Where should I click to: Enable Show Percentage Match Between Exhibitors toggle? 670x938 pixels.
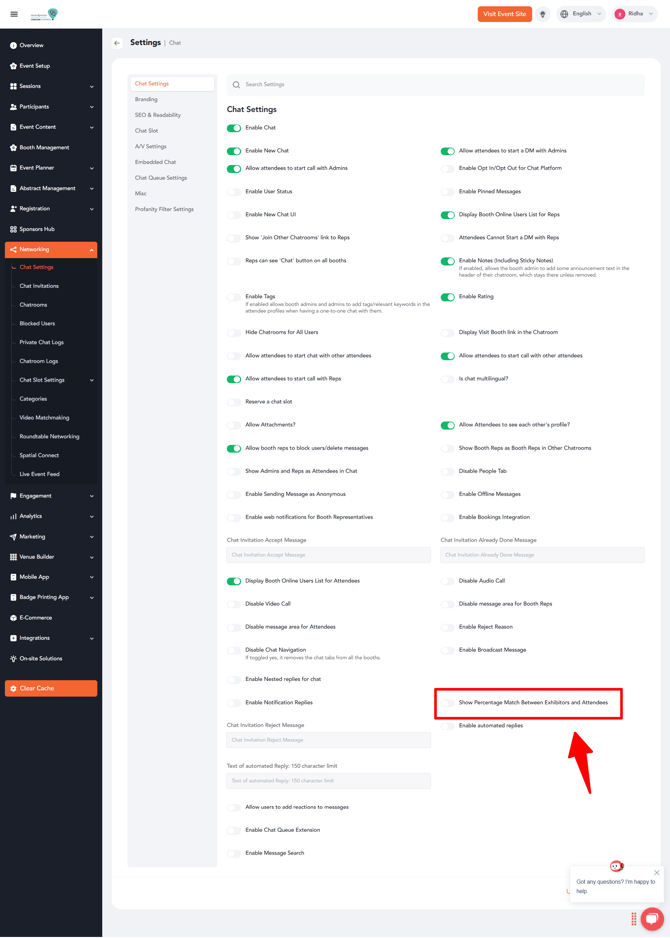(447, 703)
